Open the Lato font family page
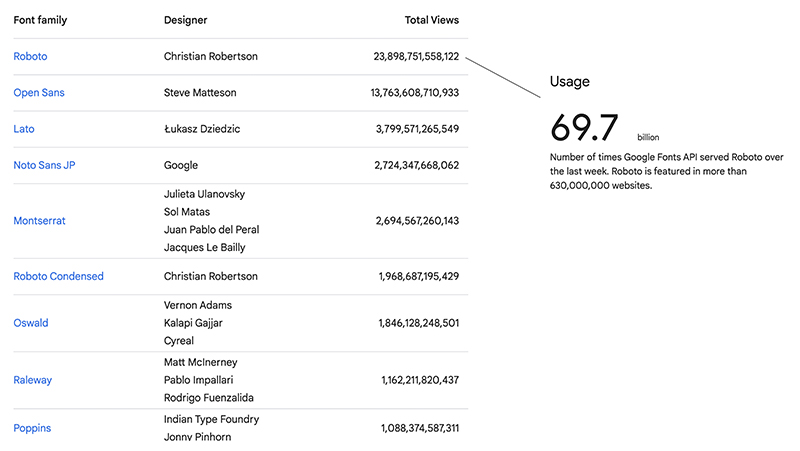Viewport: 800px width, 451px height. [x=24, y=129]
